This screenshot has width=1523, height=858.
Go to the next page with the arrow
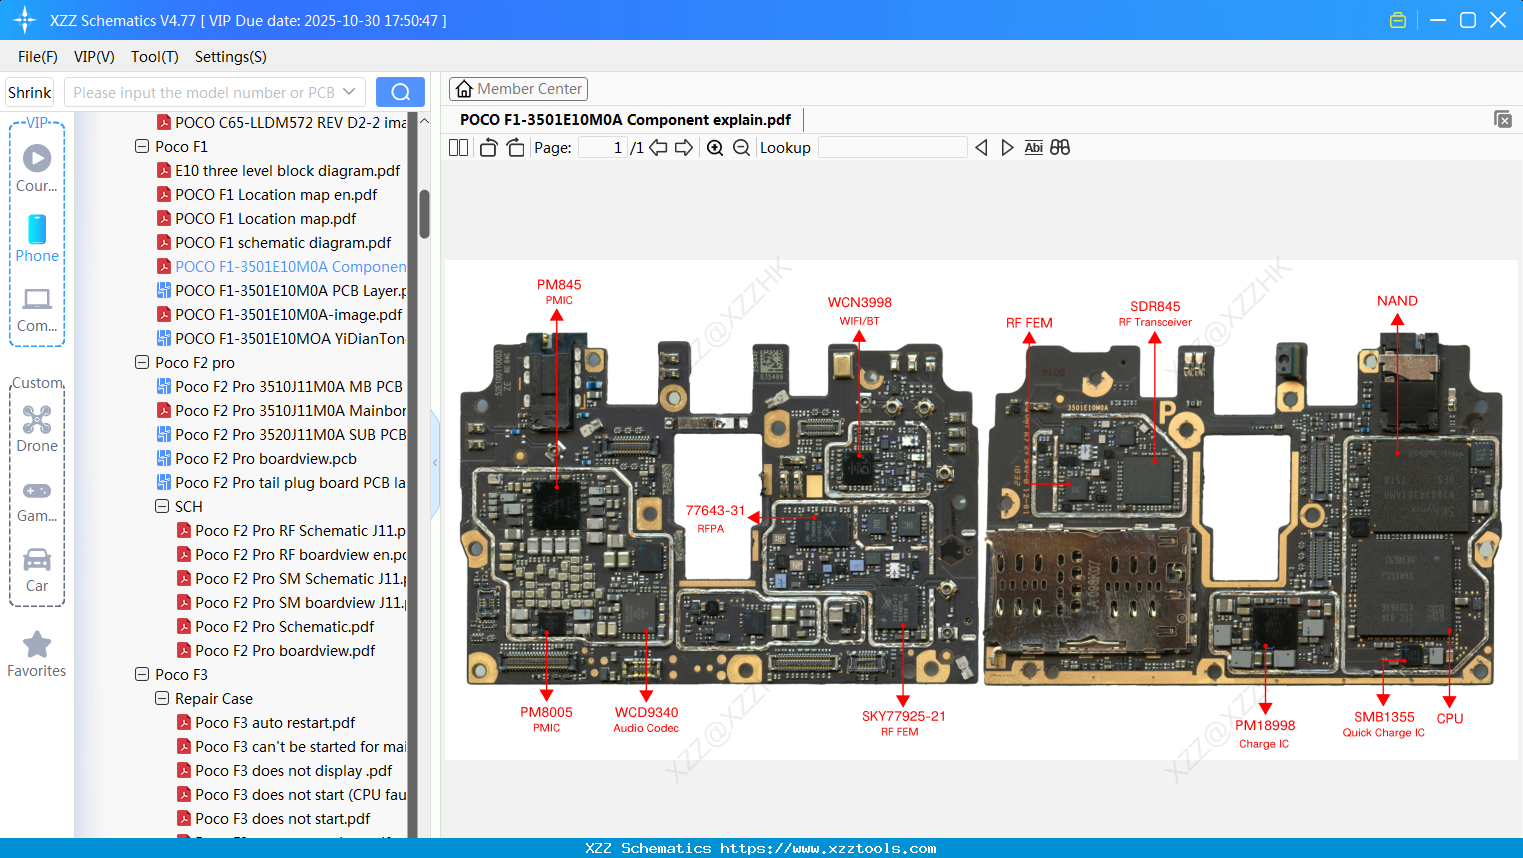pos(684,147)
